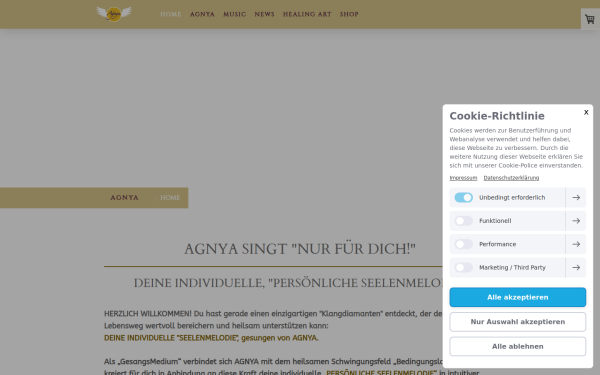
Task: Click the PERSÖNLICHE SEELENMELODIE highlighted link
Action: click(x=381, y=372)
